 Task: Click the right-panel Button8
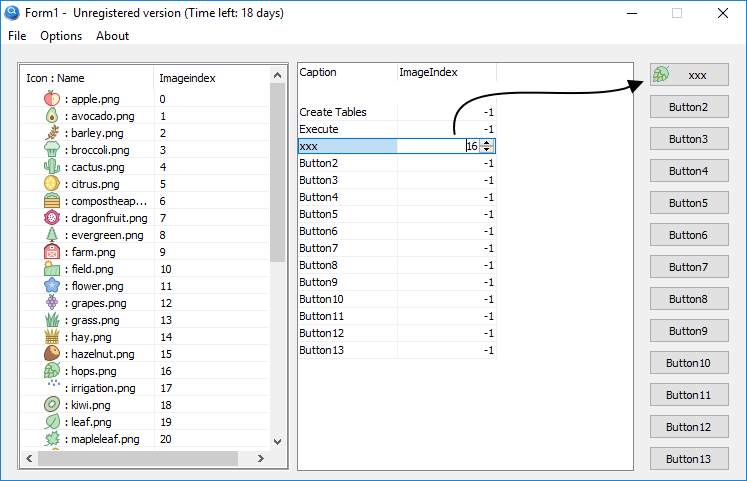pyautogui.click(x=689, y=299)
